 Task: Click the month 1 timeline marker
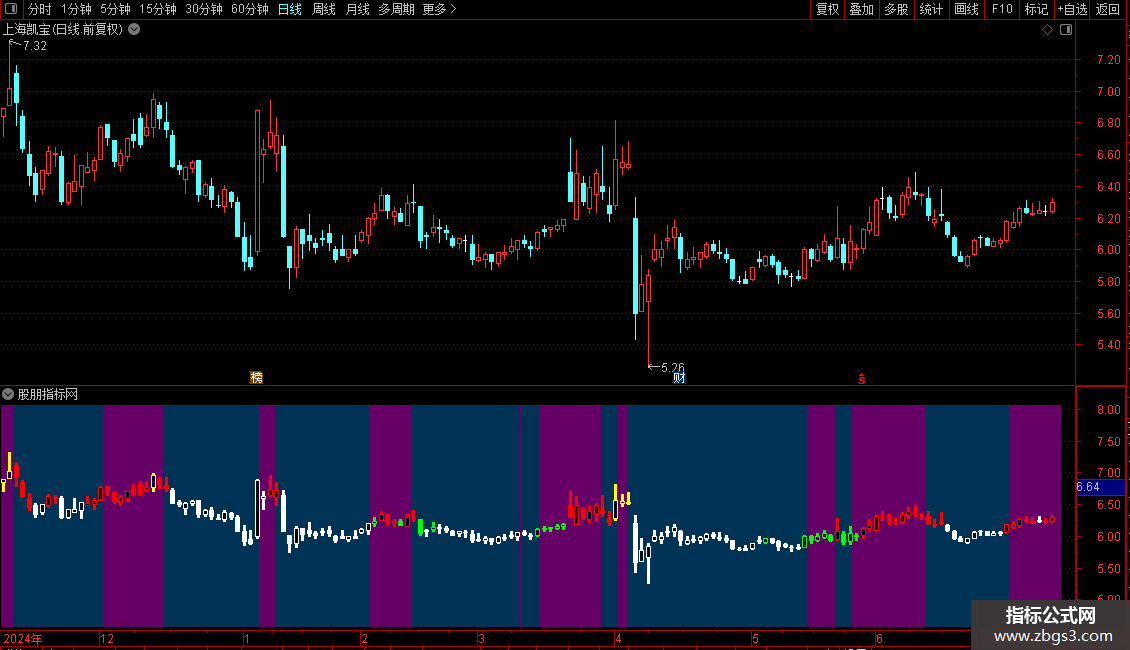(247, 638)
